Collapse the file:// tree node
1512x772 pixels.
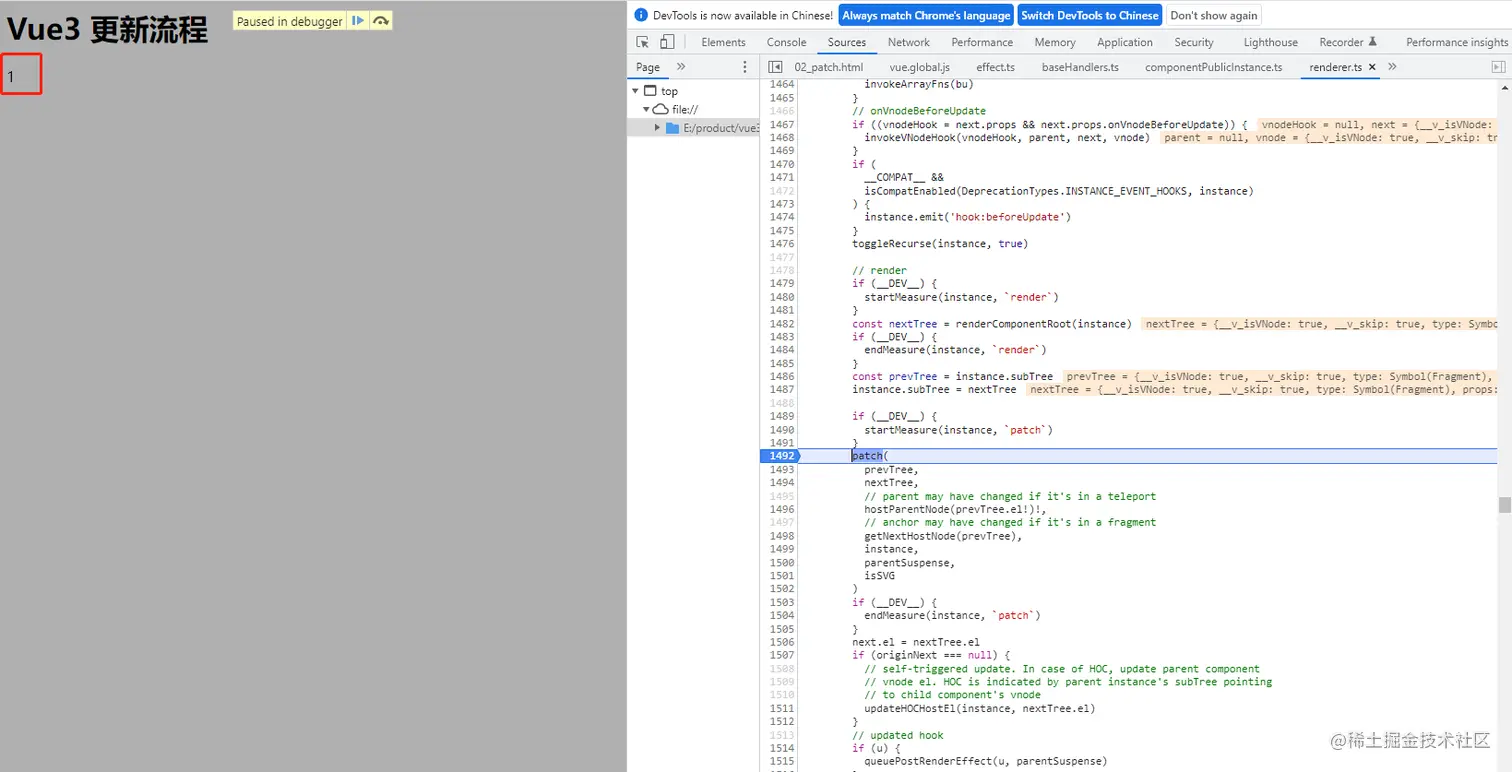(646, 109)
